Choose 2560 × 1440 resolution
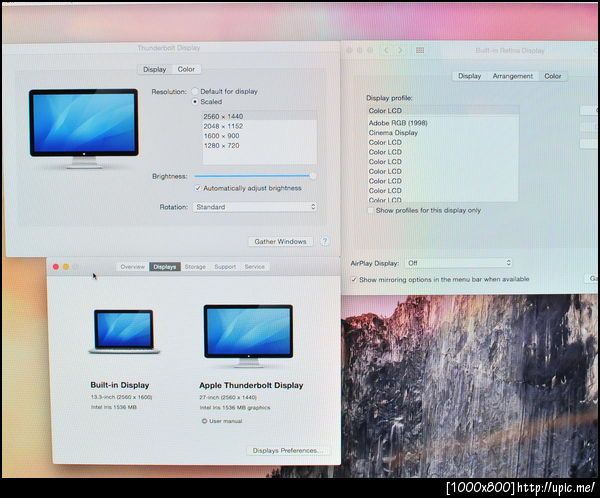 [x=259, y=116]
